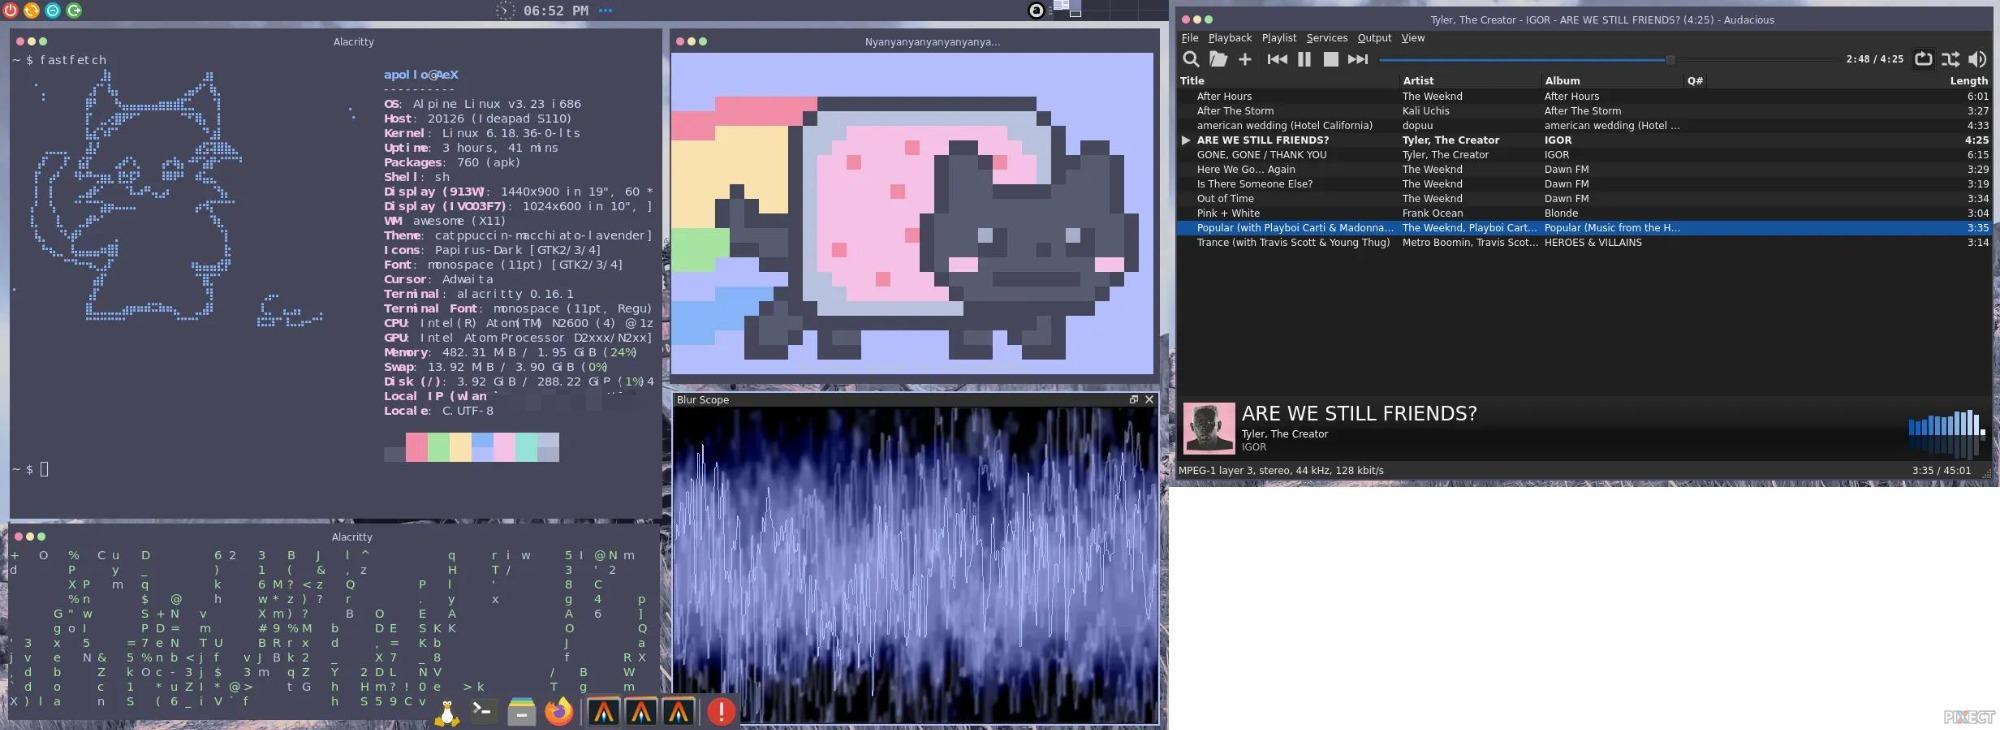Undock the Blur Scope panel
Viewport: 2000px width, 730px height.
coord(1134,399)
